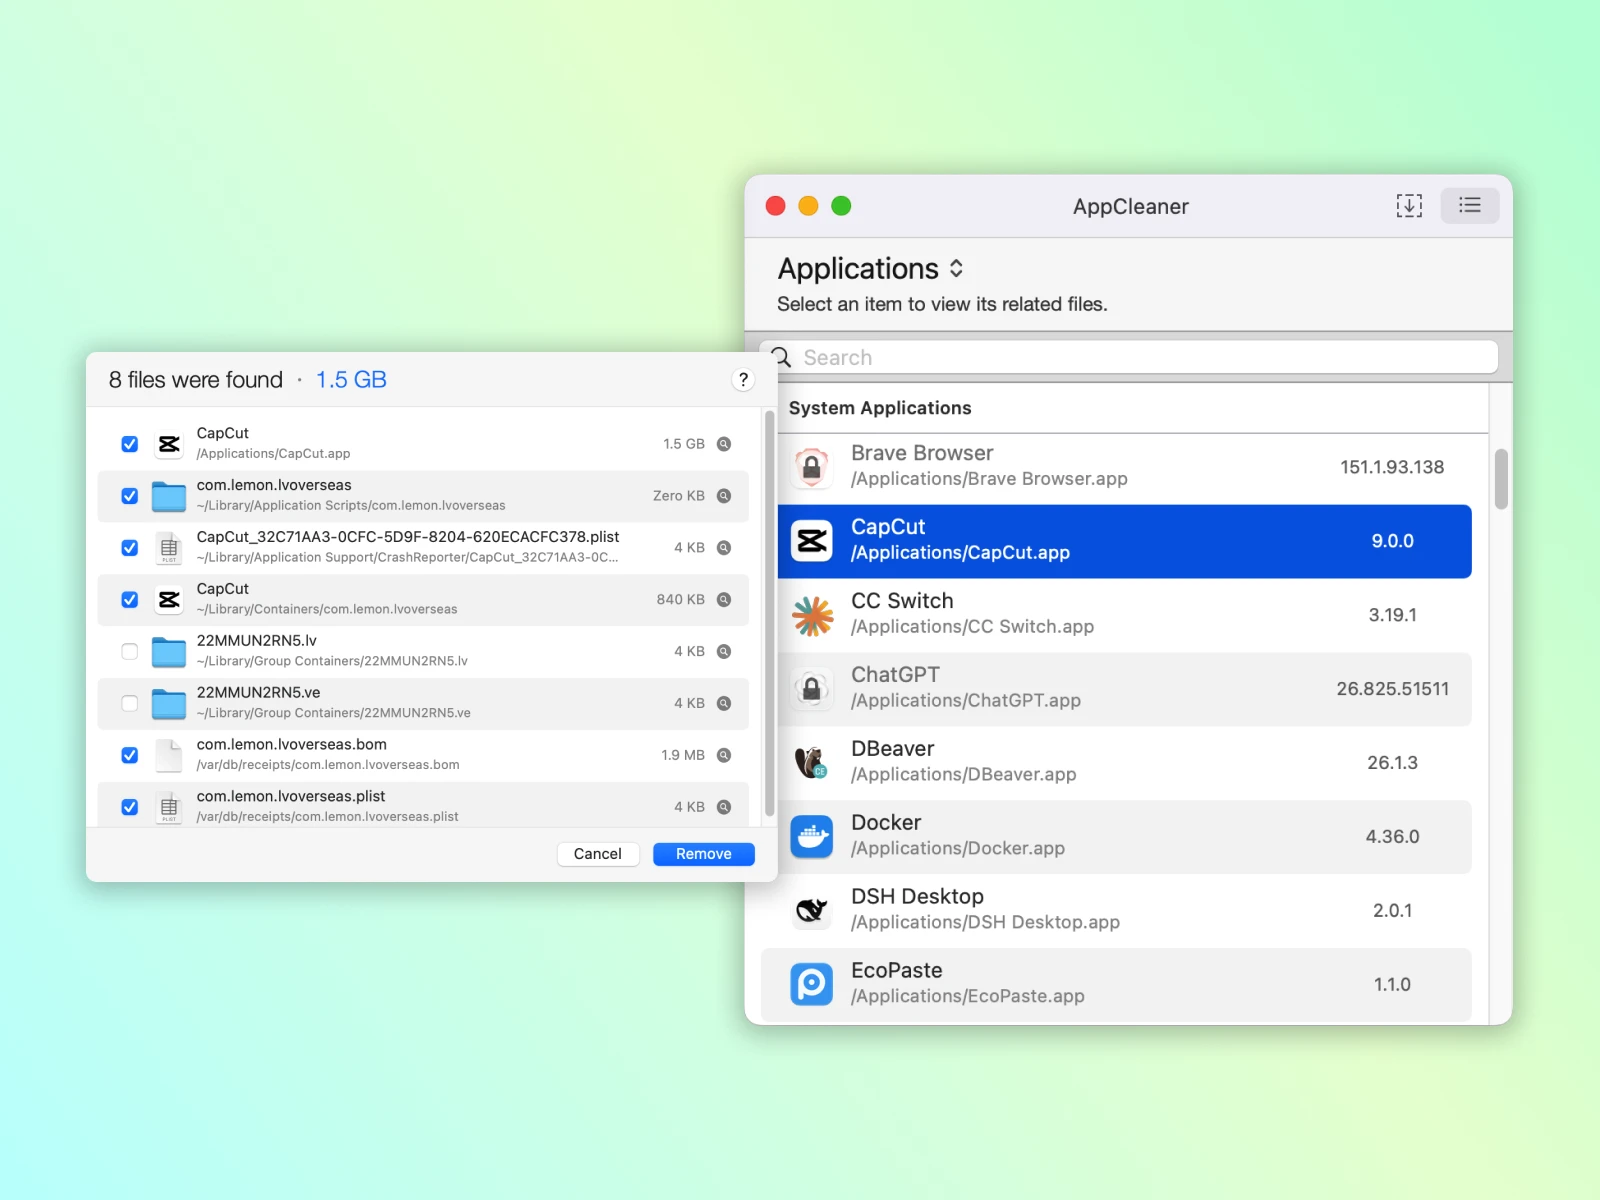Click the Docker whale icon
Viewport: 1600px width, 1200px height.
point(812,837)
